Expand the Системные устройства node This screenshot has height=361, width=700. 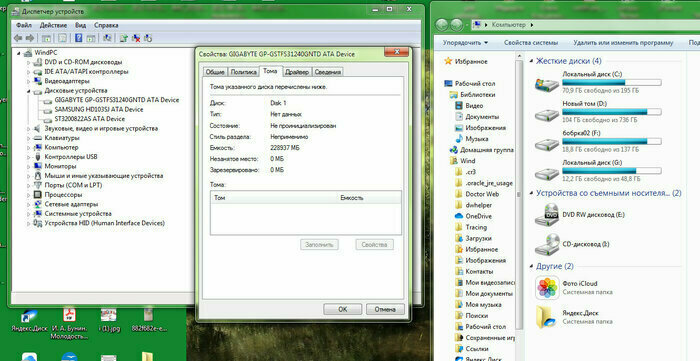tap(29, 214)
